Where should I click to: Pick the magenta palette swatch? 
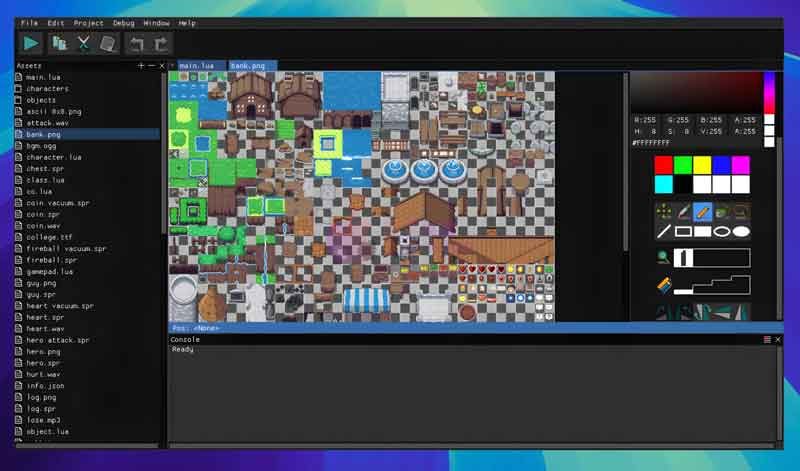[741, 165]
